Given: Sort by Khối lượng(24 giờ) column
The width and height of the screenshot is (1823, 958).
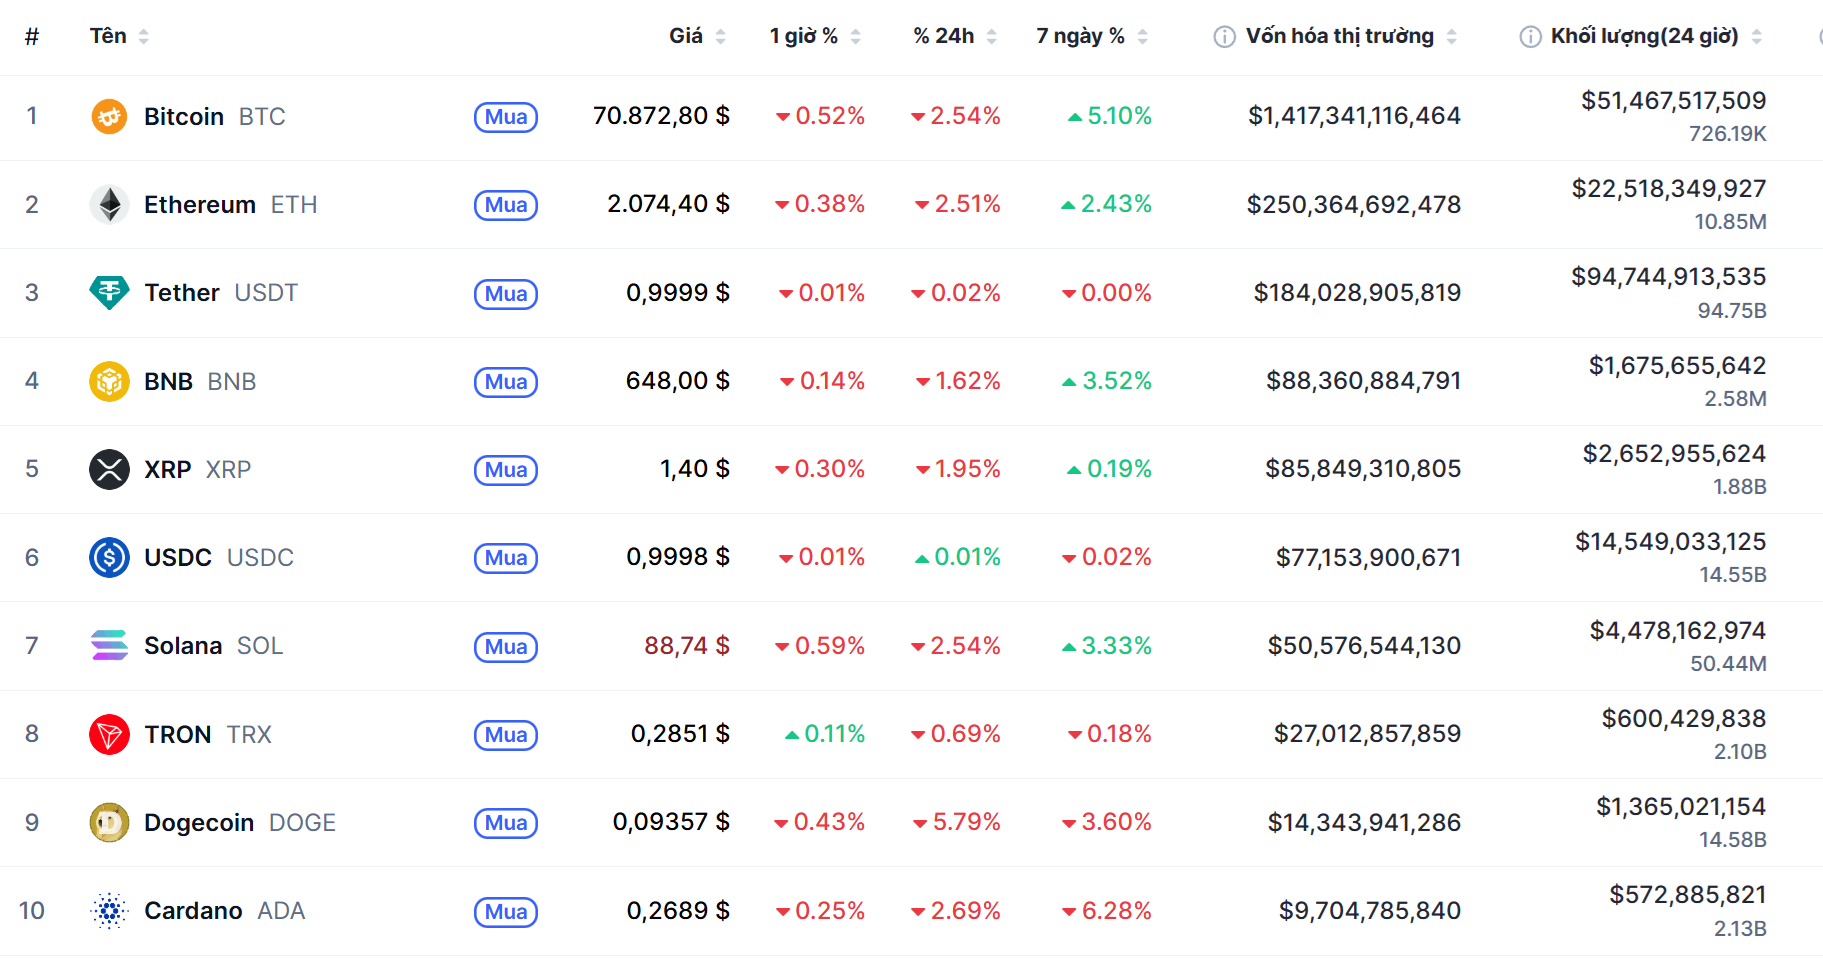Looking at the screenshot, I should coord(1656,36).
